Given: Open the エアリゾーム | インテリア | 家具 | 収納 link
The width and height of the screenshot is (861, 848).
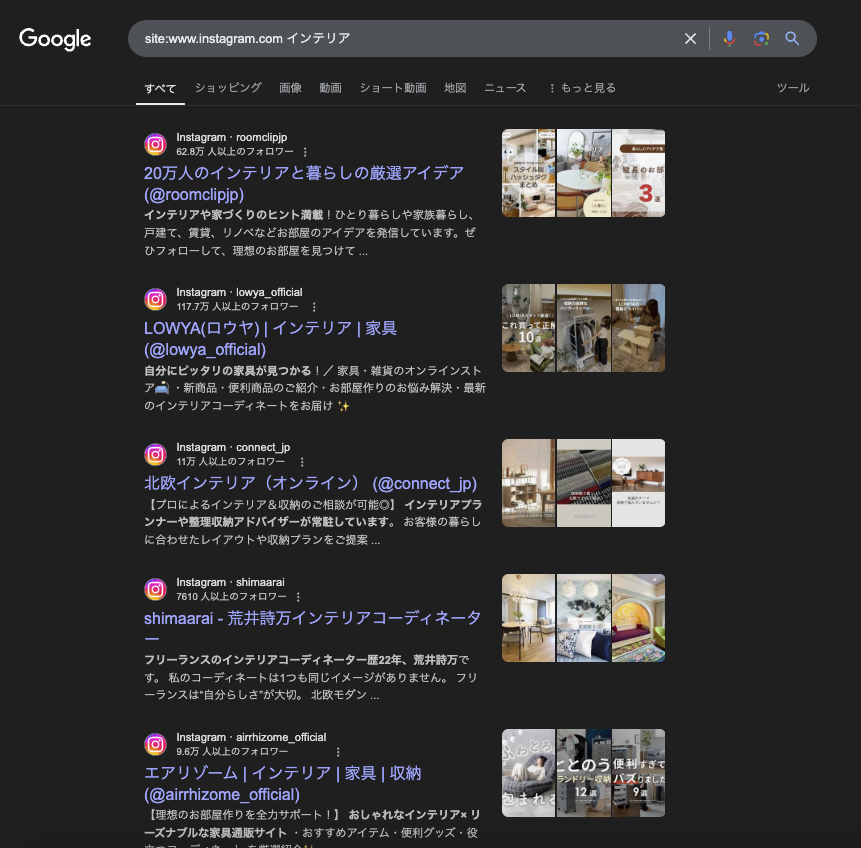Looking at the screenshot, I should coord(282,784).
